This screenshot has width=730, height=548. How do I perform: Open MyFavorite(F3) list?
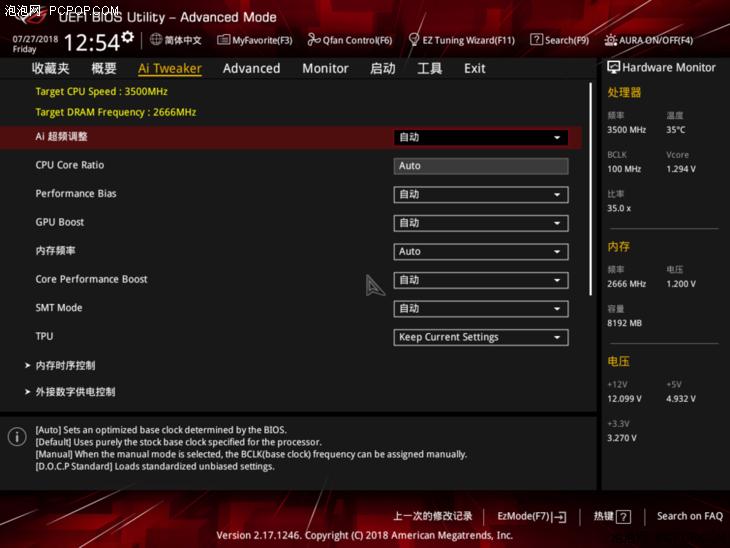[x=255, y=40]
